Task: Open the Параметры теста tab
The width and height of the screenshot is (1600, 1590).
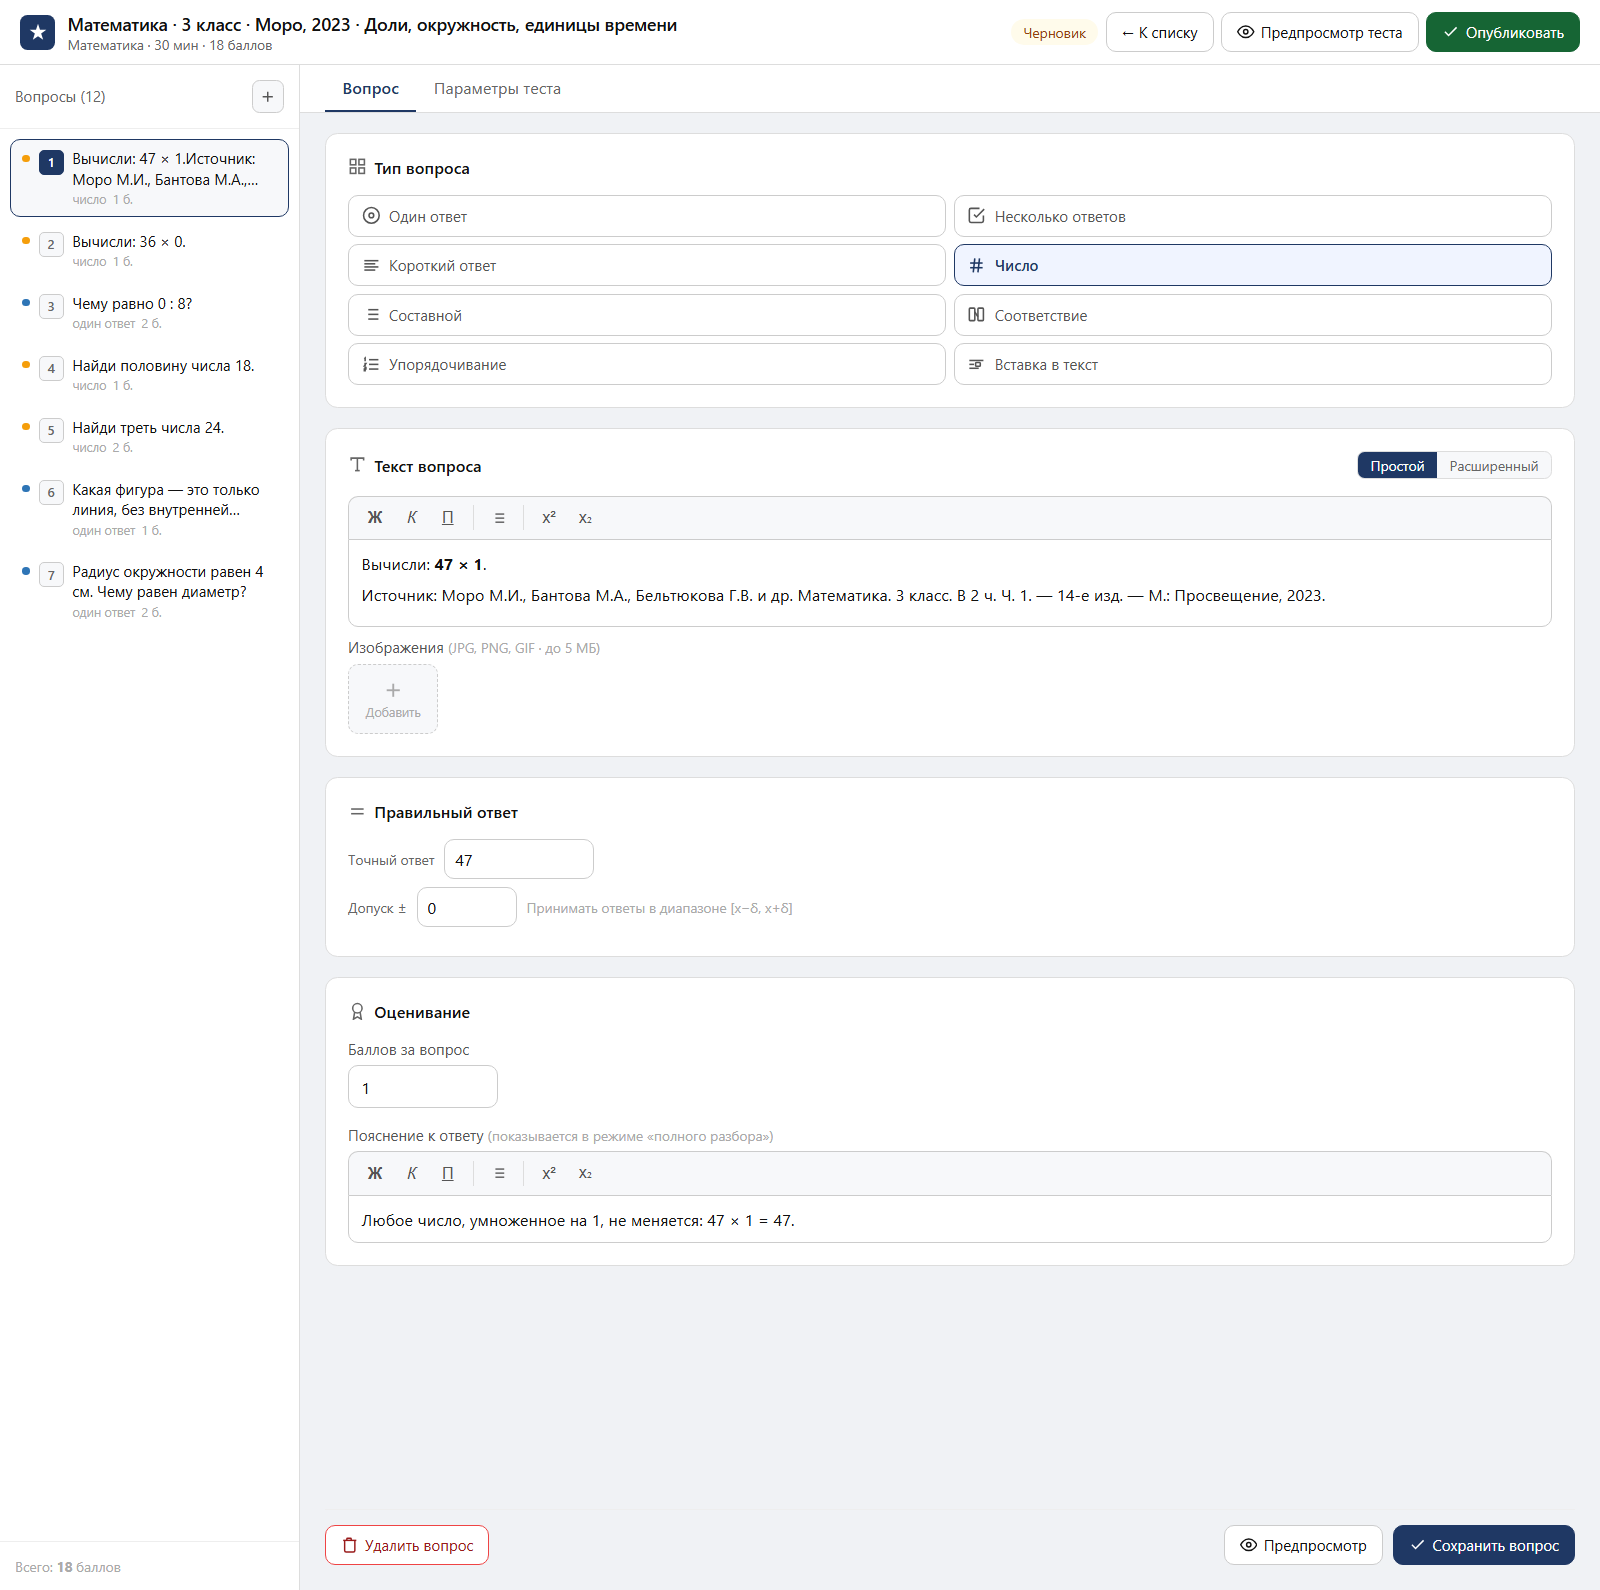Action: click(x=497, y=89)
